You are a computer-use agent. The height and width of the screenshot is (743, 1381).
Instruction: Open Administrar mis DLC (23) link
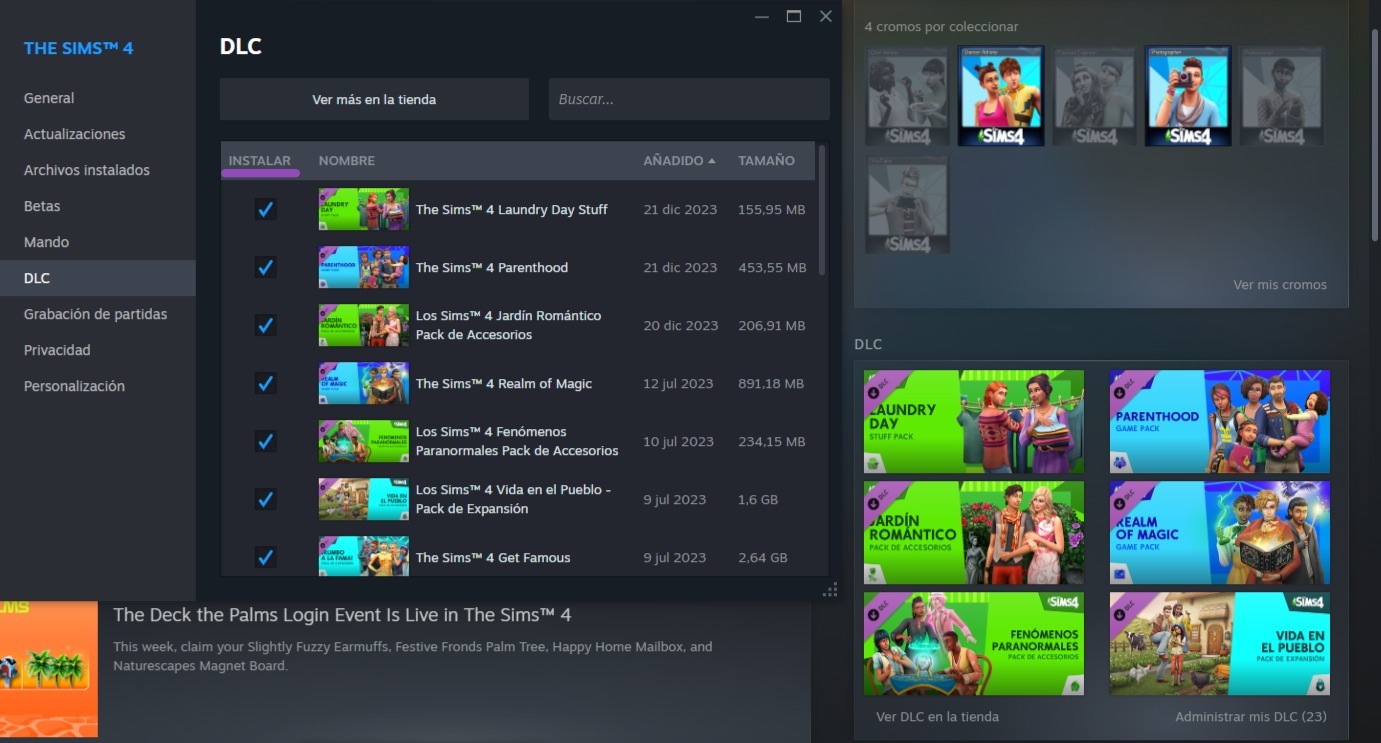tap(1250, 717)
